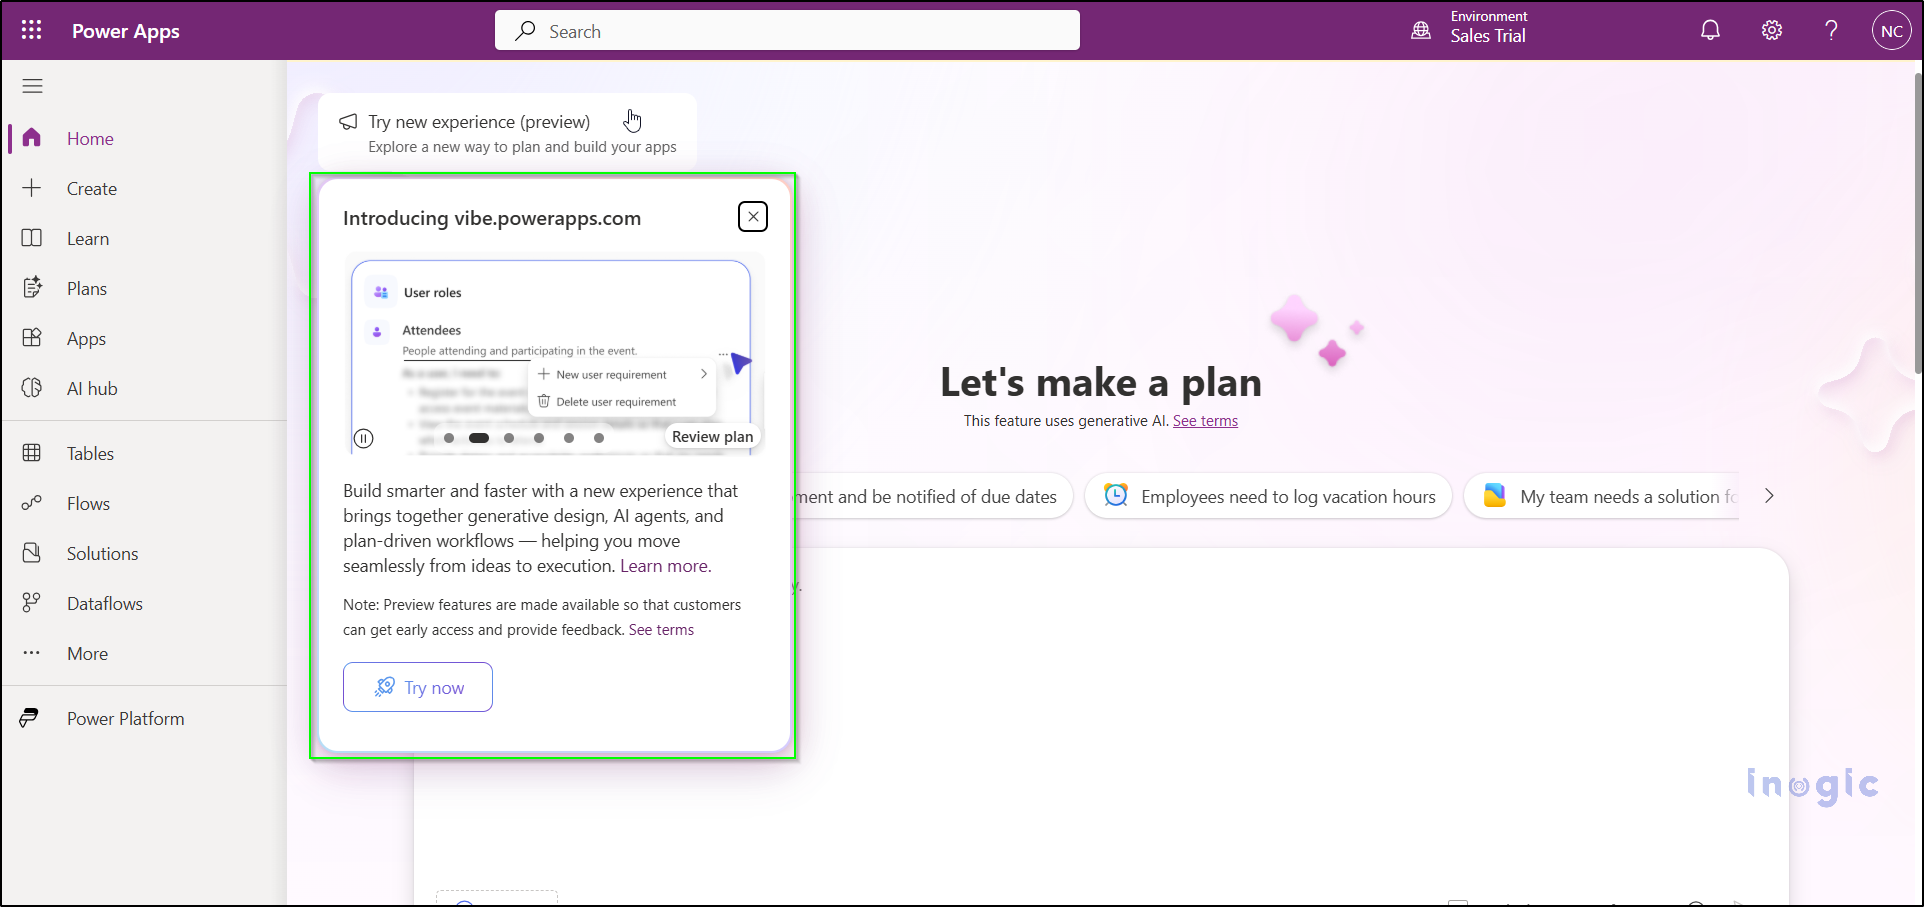Show more suggestions with right chevron arrow
The width and height of the screenshot is (1924, 907).
point(1769,495)
